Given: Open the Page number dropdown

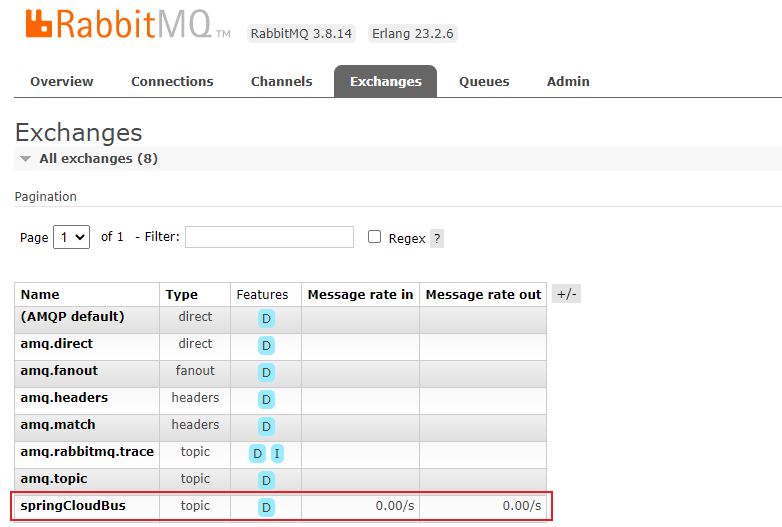Looking at the screenshot, I should [71, 237].
